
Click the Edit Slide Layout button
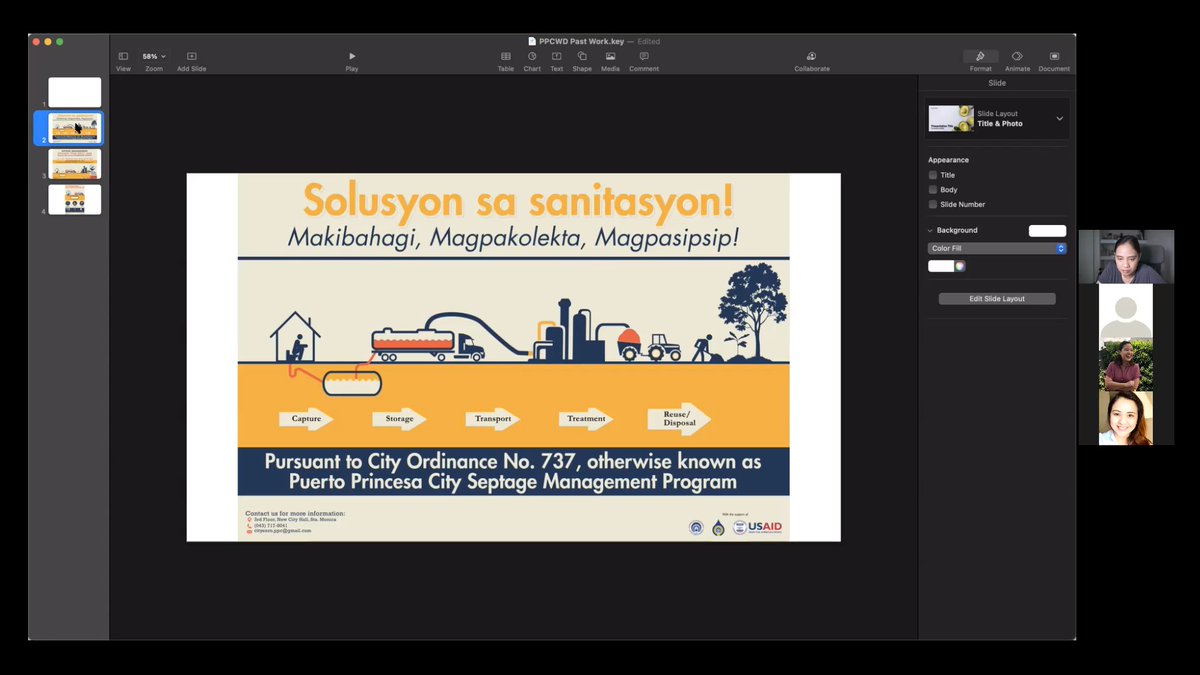click(997, 299)
